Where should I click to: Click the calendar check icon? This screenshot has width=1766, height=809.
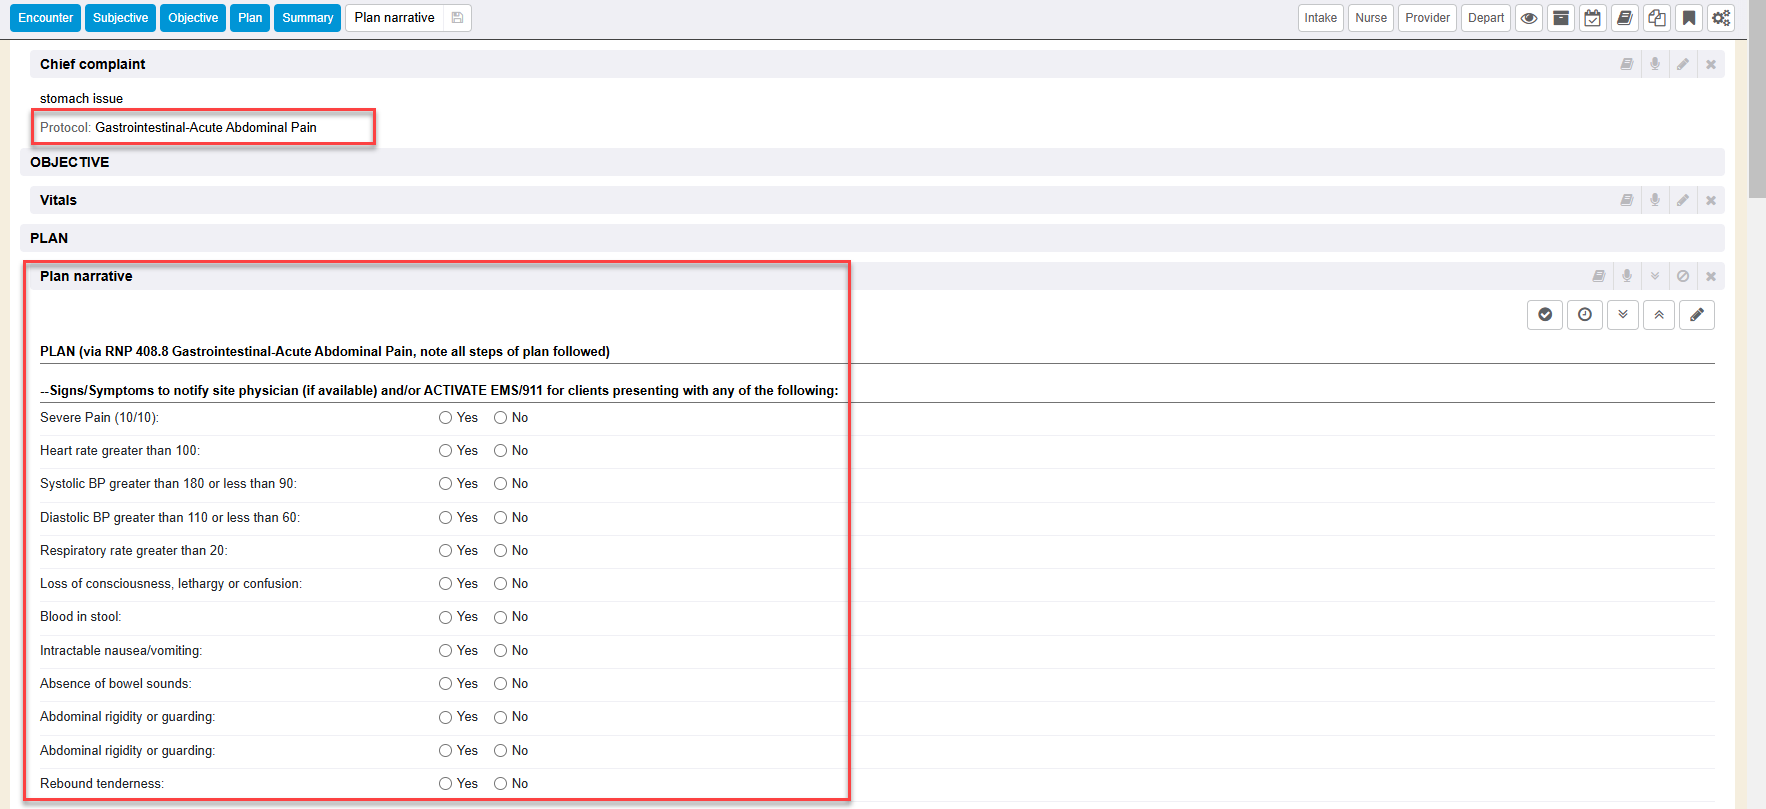coord(1592,18)
